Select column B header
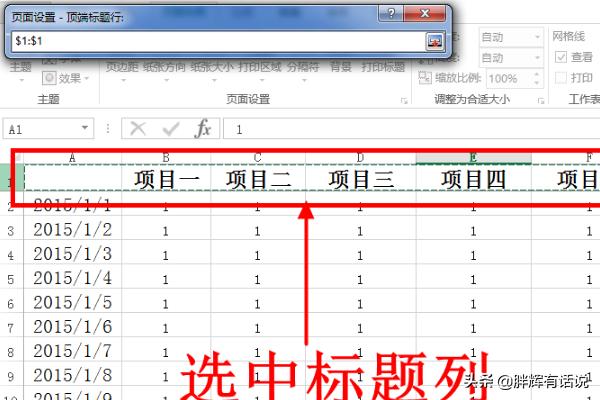The height and width of the screenshot is (400, 600). pos(166,158)
